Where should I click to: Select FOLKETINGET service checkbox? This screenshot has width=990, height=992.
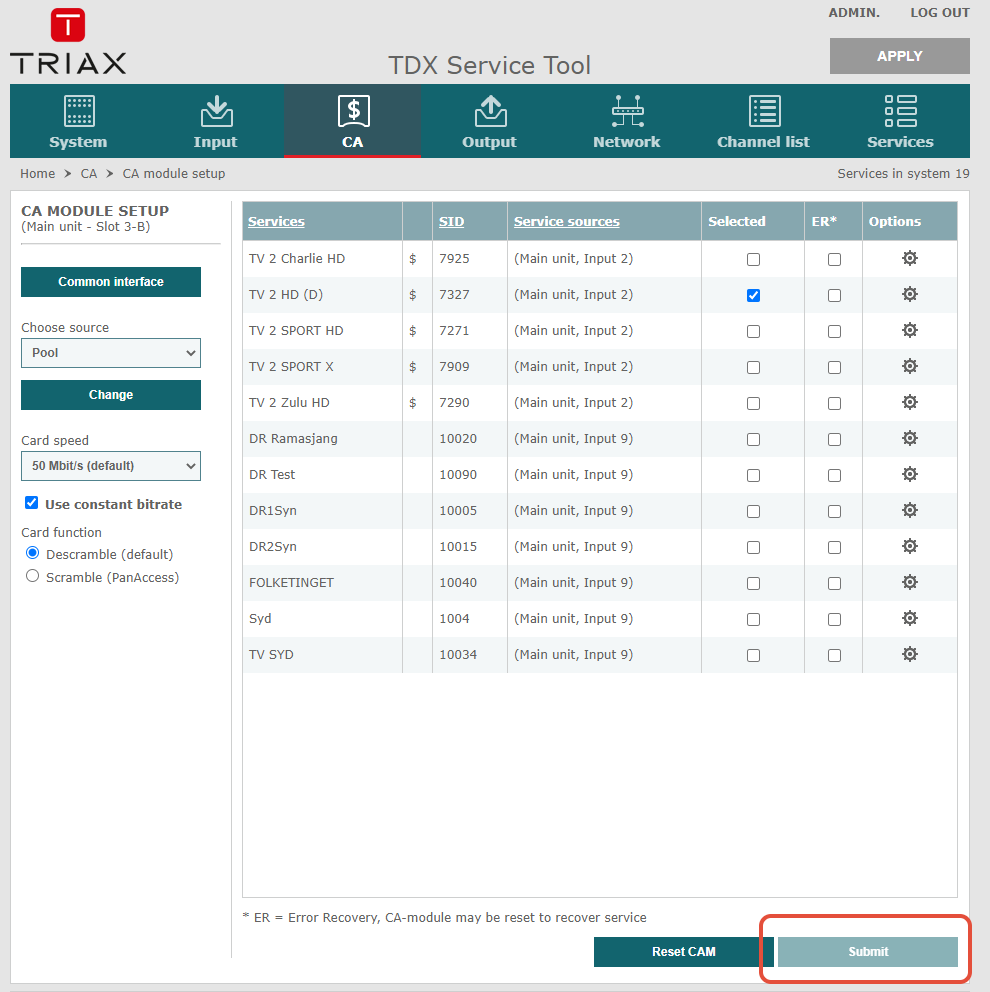point(753,584)
